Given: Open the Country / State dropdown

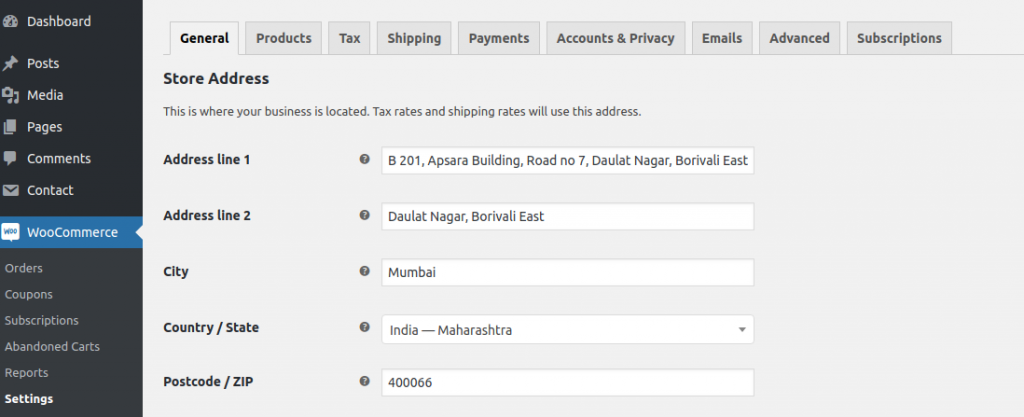Looking at the screenshot, I should click(x=567, y=329).
